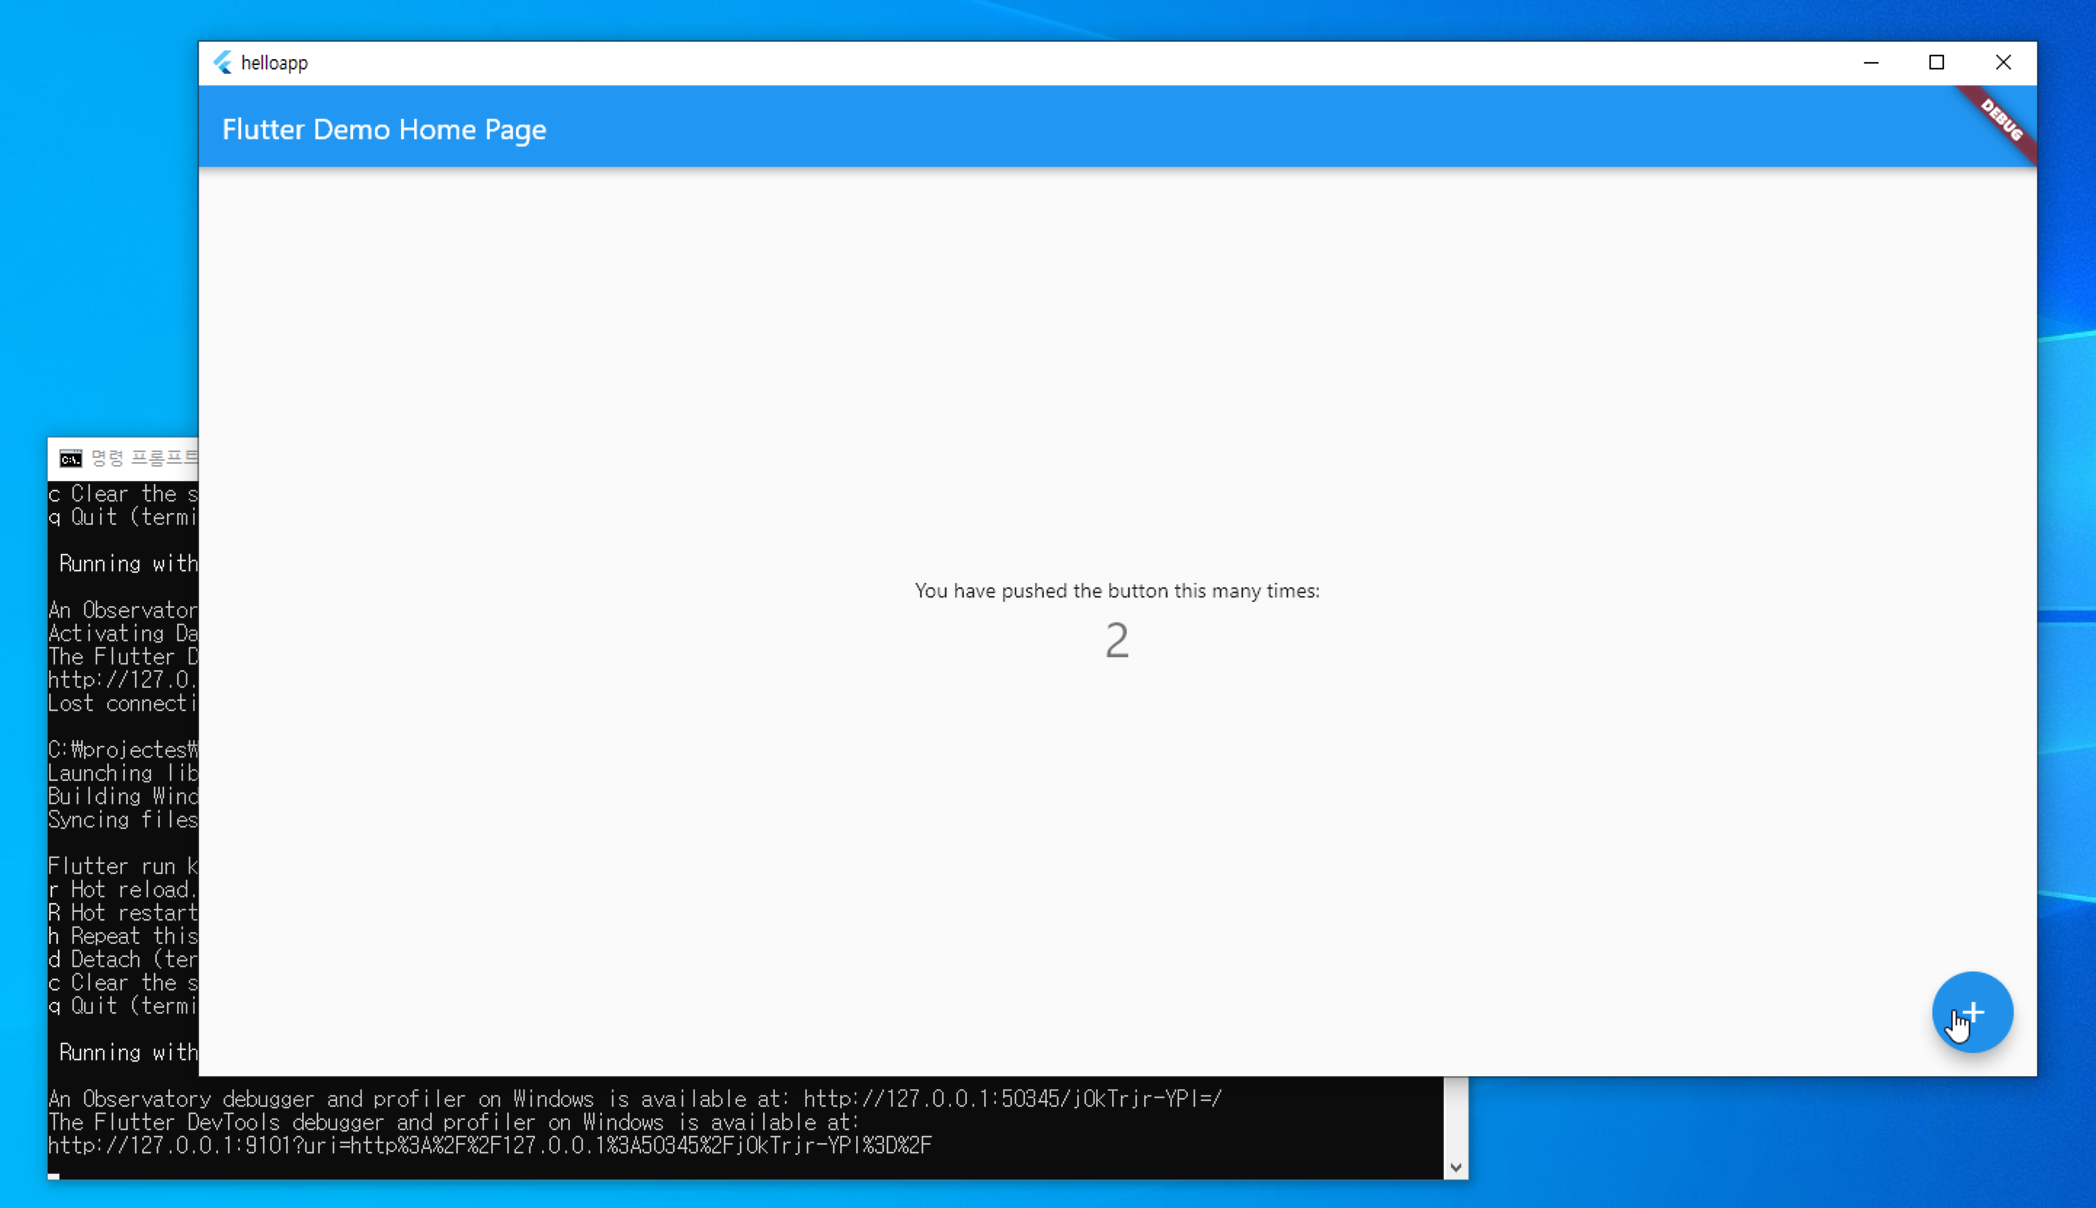Click the terminal cursor on last line

click(54, 1176)
